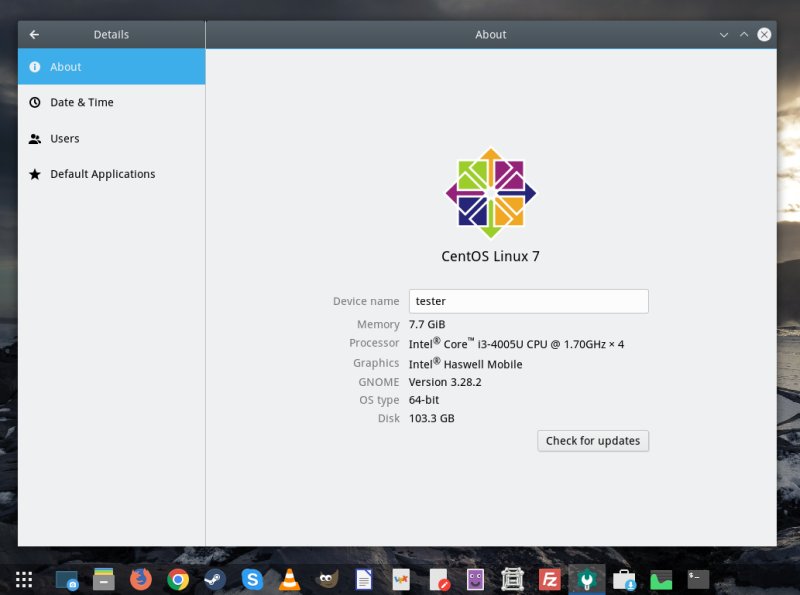Launch the screenshot tool from the dock

click(x=67, y=580)
